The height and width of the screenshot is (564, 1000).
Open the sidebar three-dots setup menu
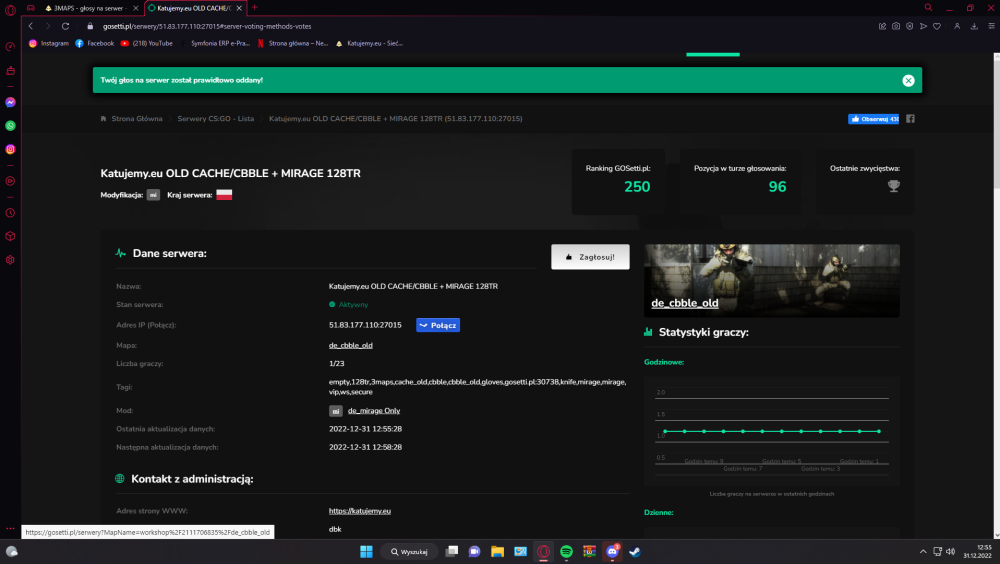(x=10, y=528)
